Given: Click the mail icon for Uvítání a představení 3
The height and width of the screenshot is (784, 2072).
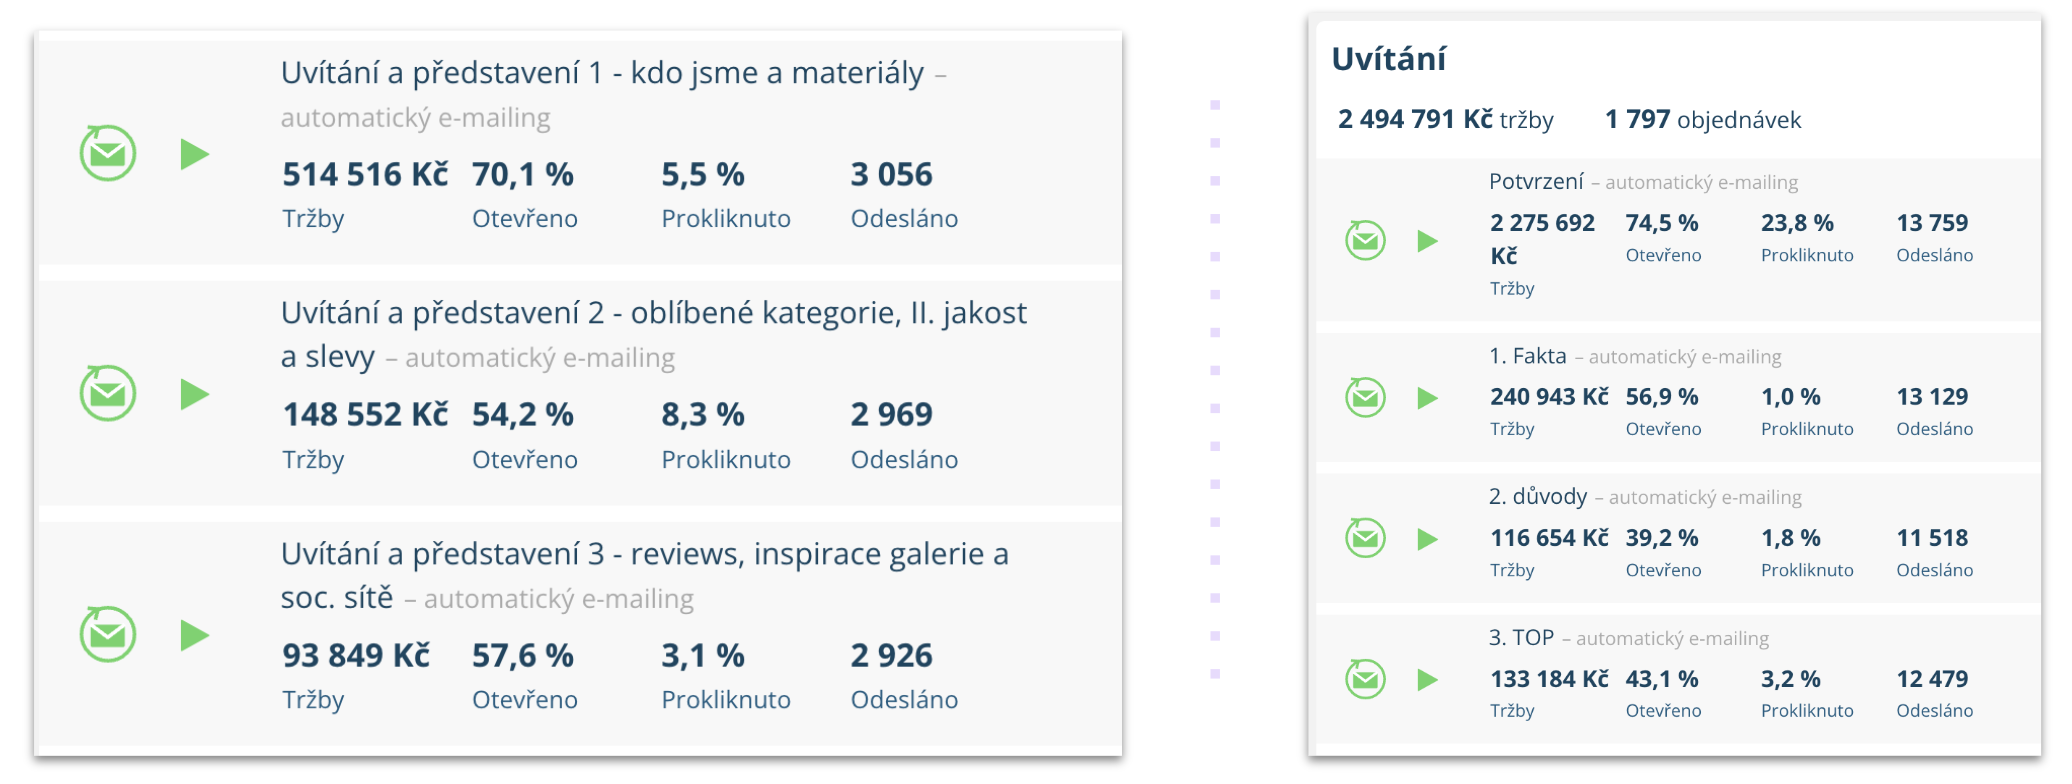Looking at the screenshot, I should coord(108,635).
